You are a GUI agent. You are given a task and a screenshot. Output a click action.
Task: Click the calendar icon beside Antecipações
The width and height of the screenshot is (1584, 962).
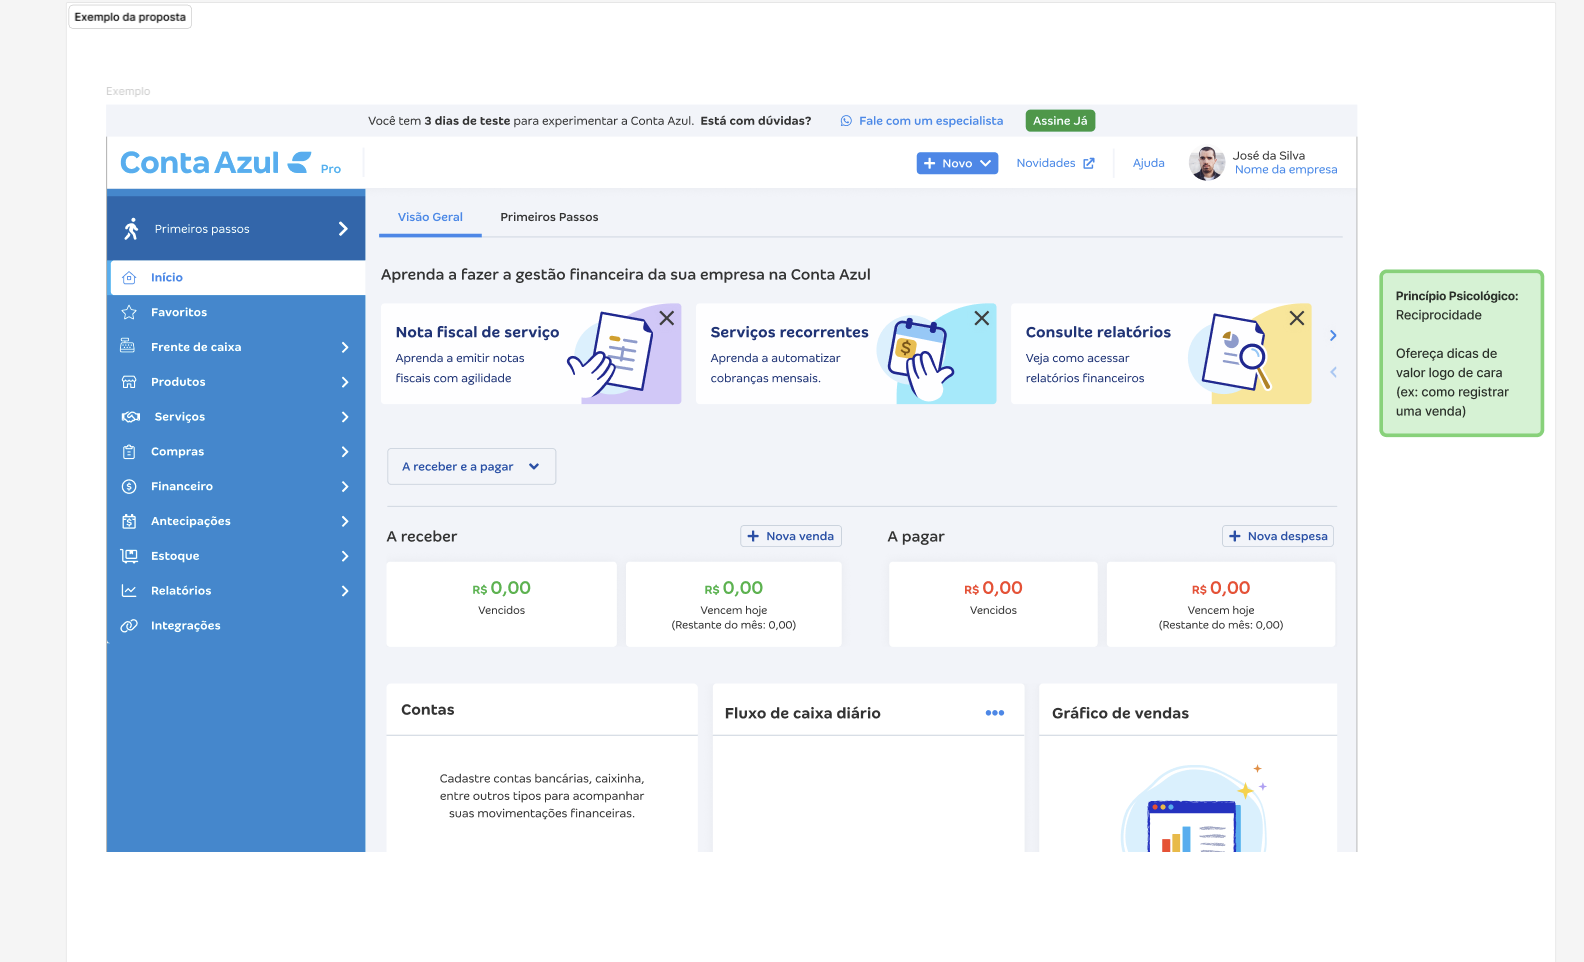point(129,521)
